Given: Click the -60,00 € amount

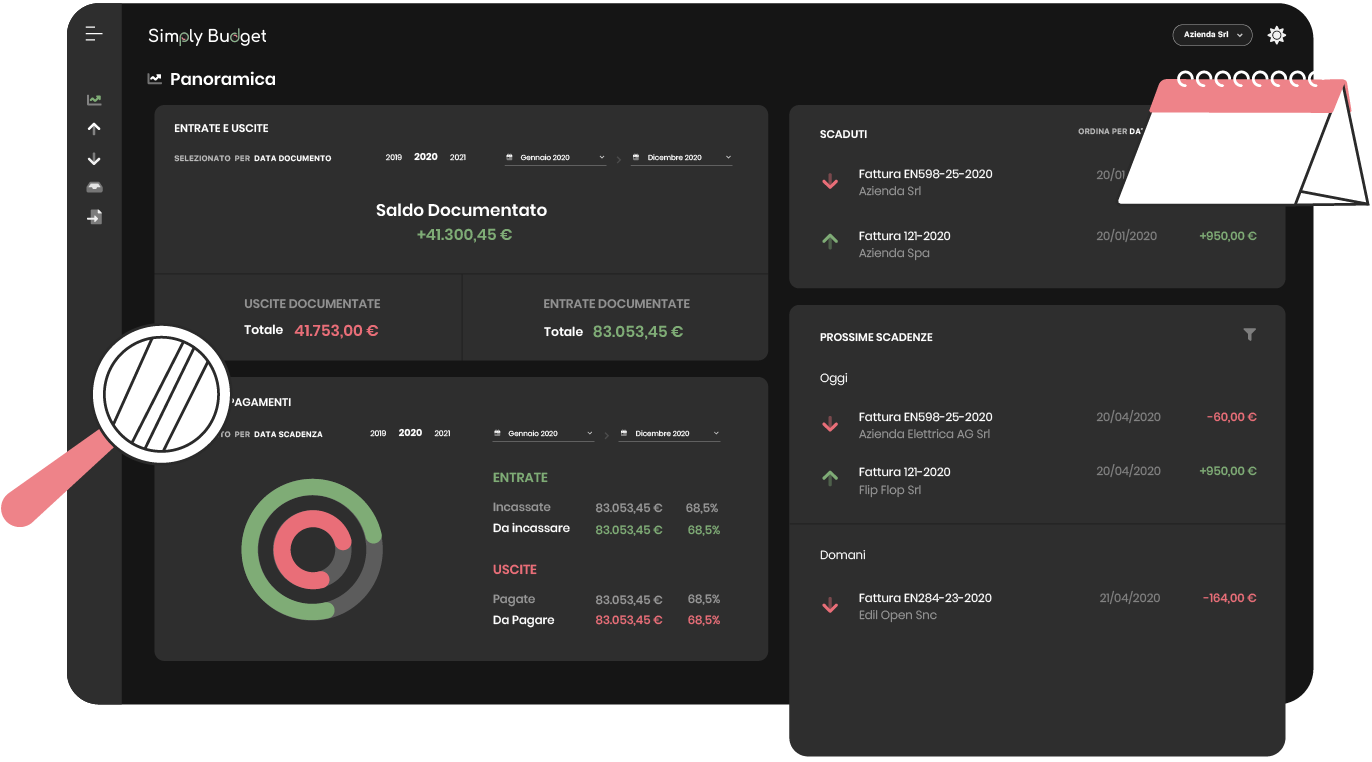Looking at the screenshot, I should coord(1231,417).
